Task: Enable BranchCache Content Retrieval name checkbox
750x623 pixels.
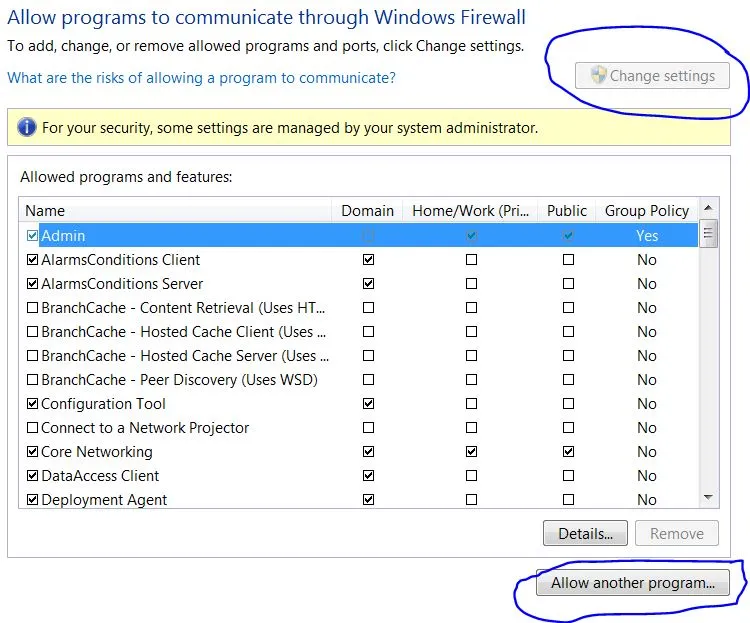Action: [32, 307]
